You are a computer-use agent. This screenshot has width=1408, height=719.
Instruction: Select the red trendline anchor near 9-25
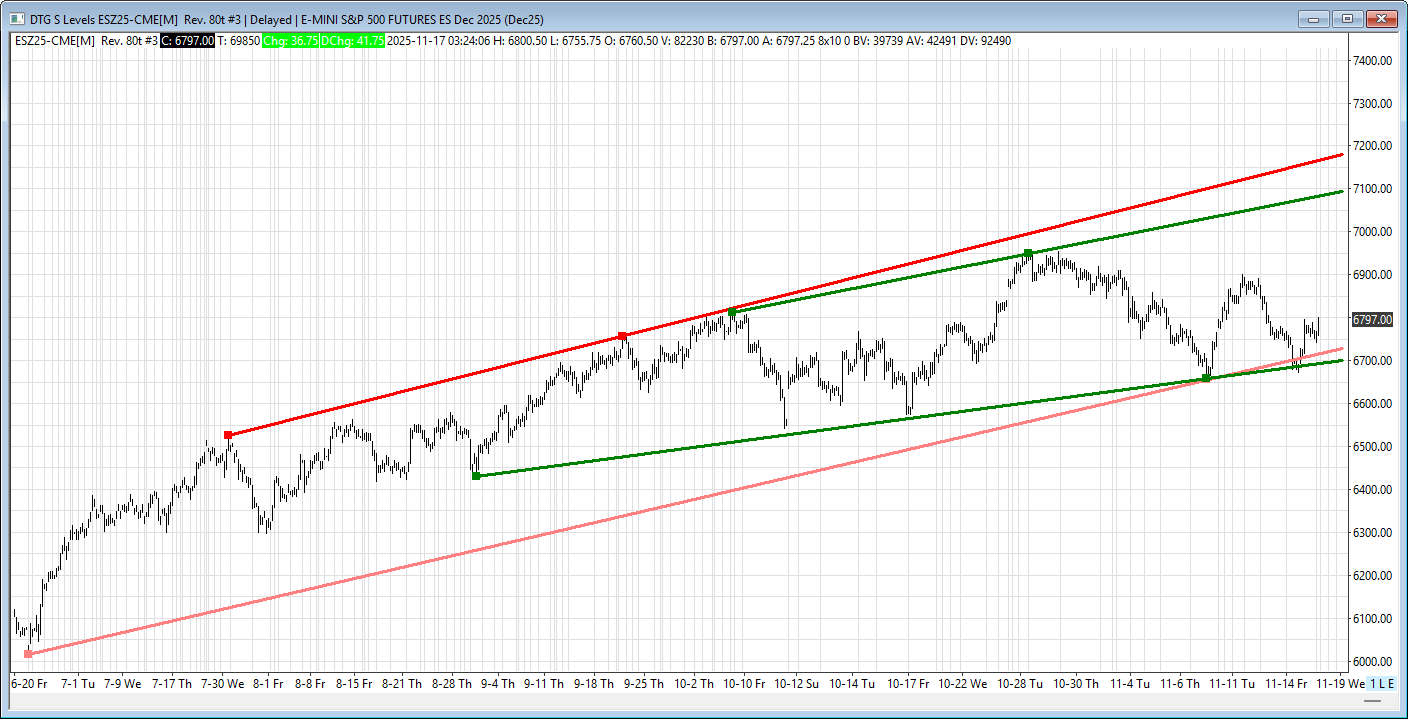622,336
